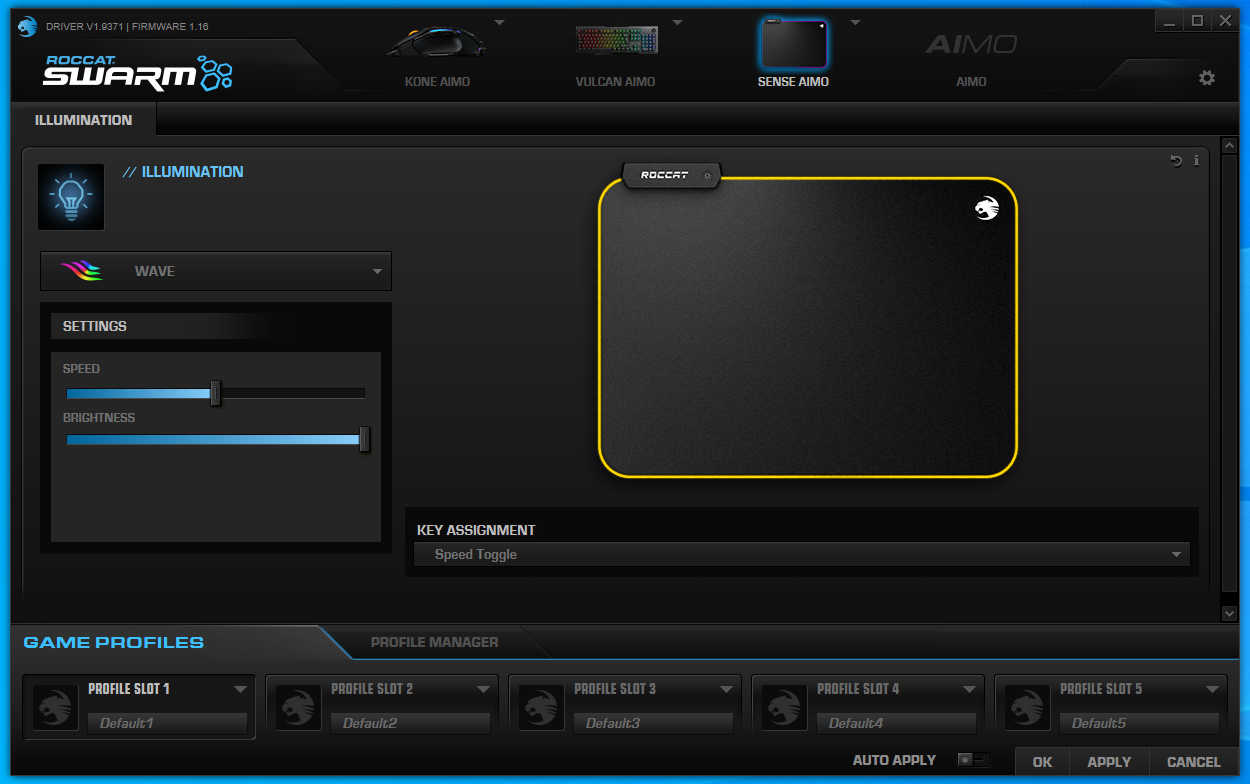Viewport: 1250px width, 784px height.
Task: Click the Default2 profile name field
Action: [410, 723]
